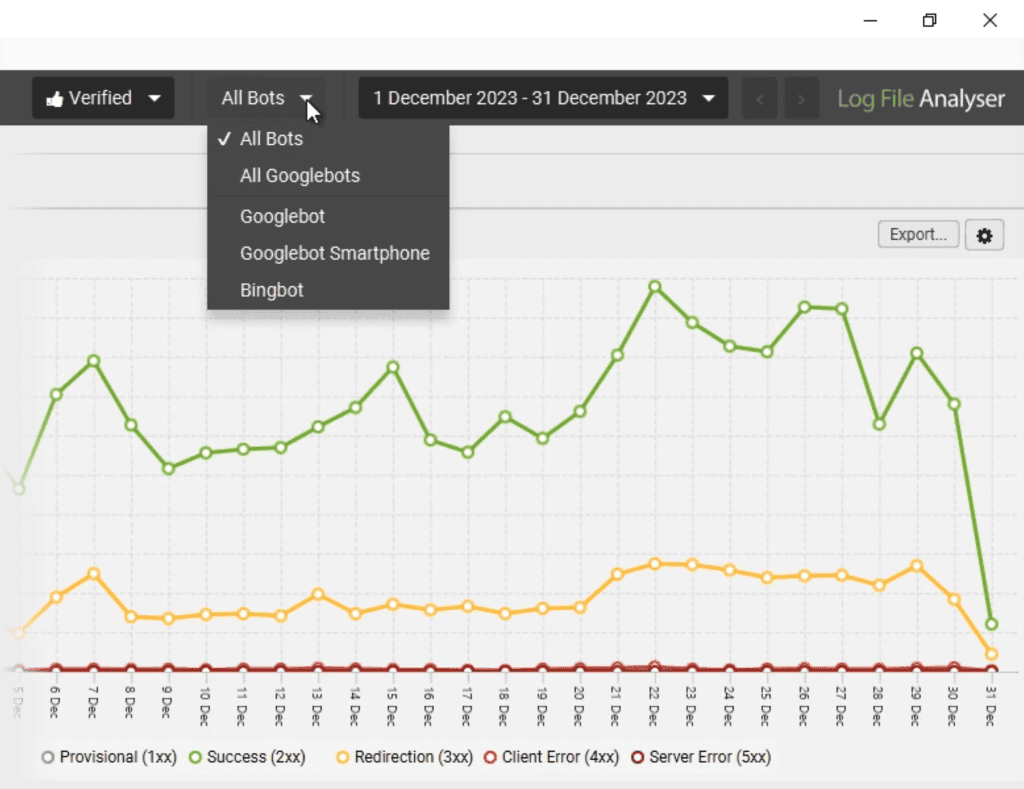Click the next date range arrow
1024x789 pixels.
click(x=801, y=98)
